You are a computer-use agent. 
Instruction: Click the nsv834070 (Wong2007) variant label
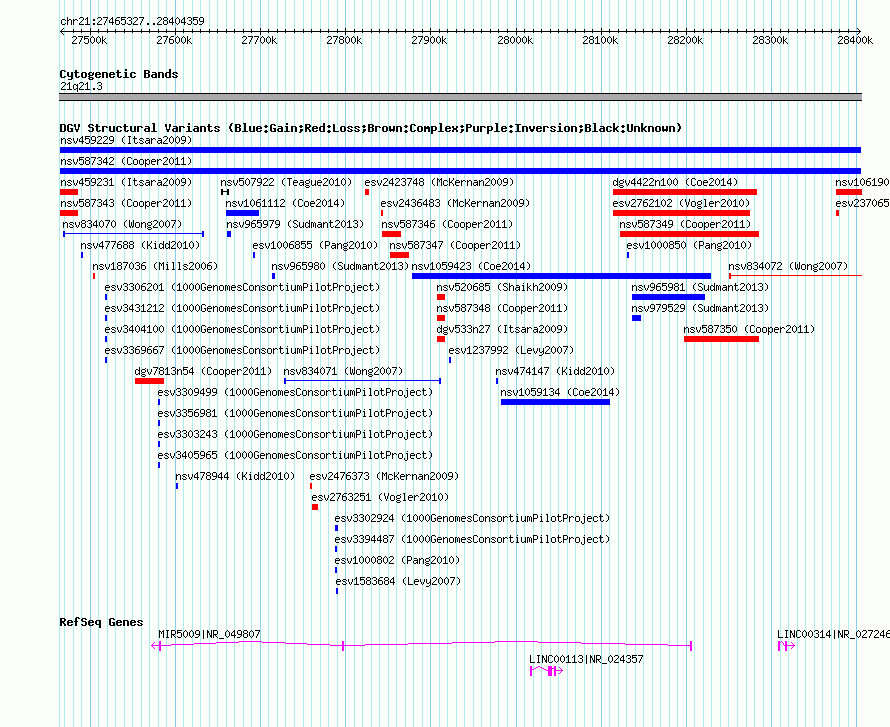(x=123, y=224)
